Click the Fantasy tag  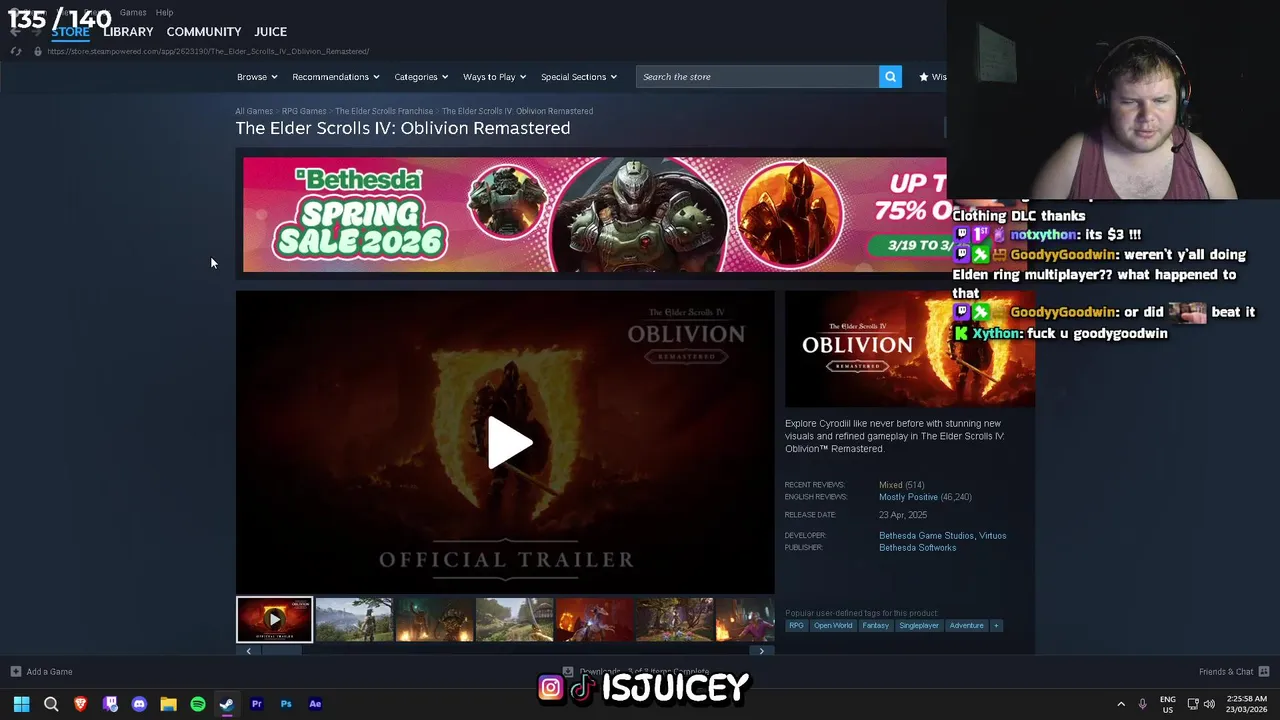coord(875,626)
